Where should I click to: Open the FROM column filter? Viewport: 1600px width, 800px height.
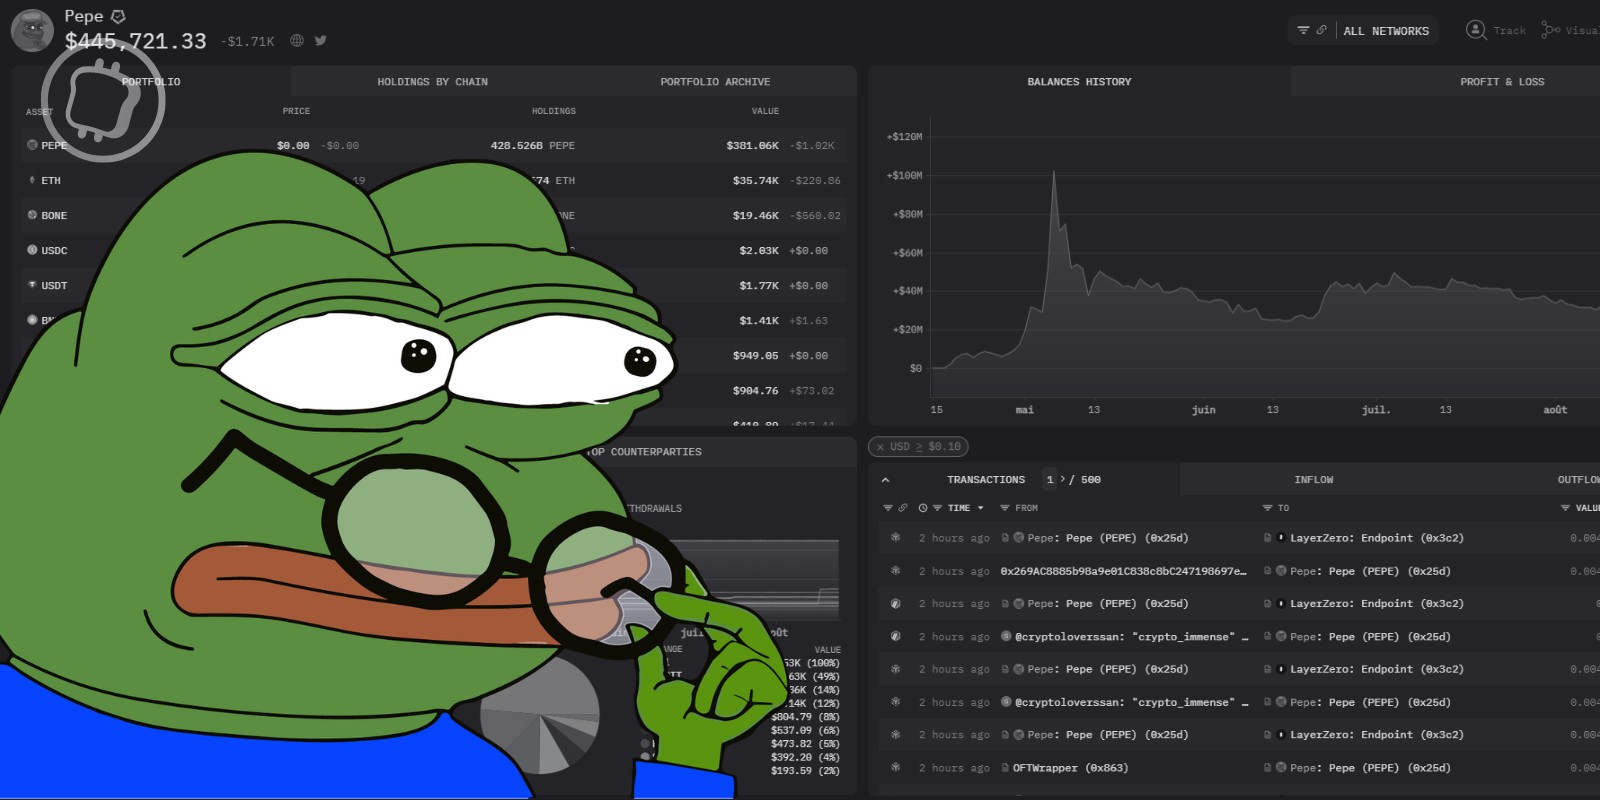pyautogui.click(x=1005, y=508)
